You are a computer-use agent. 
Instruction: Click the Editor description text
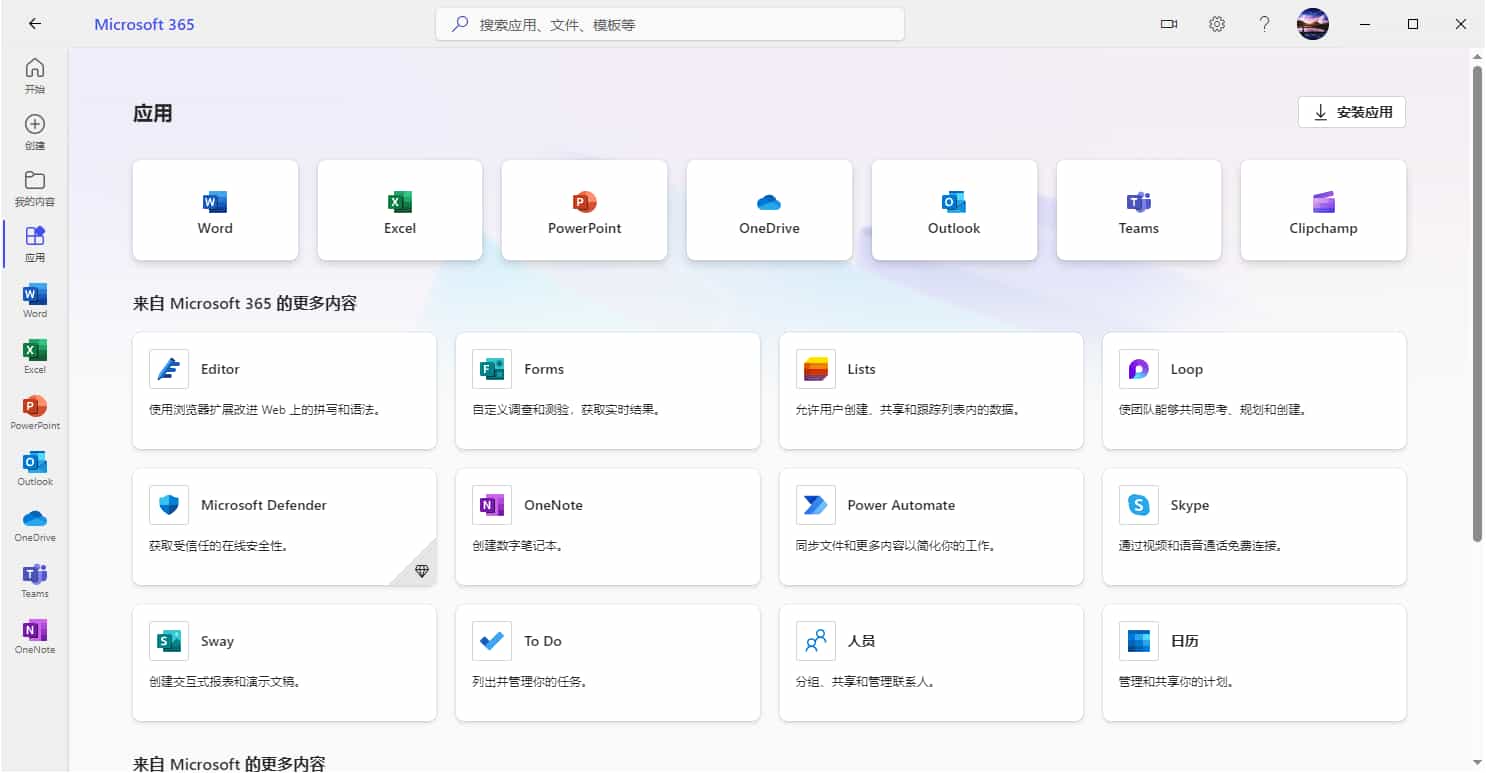(x=267, y=410)
